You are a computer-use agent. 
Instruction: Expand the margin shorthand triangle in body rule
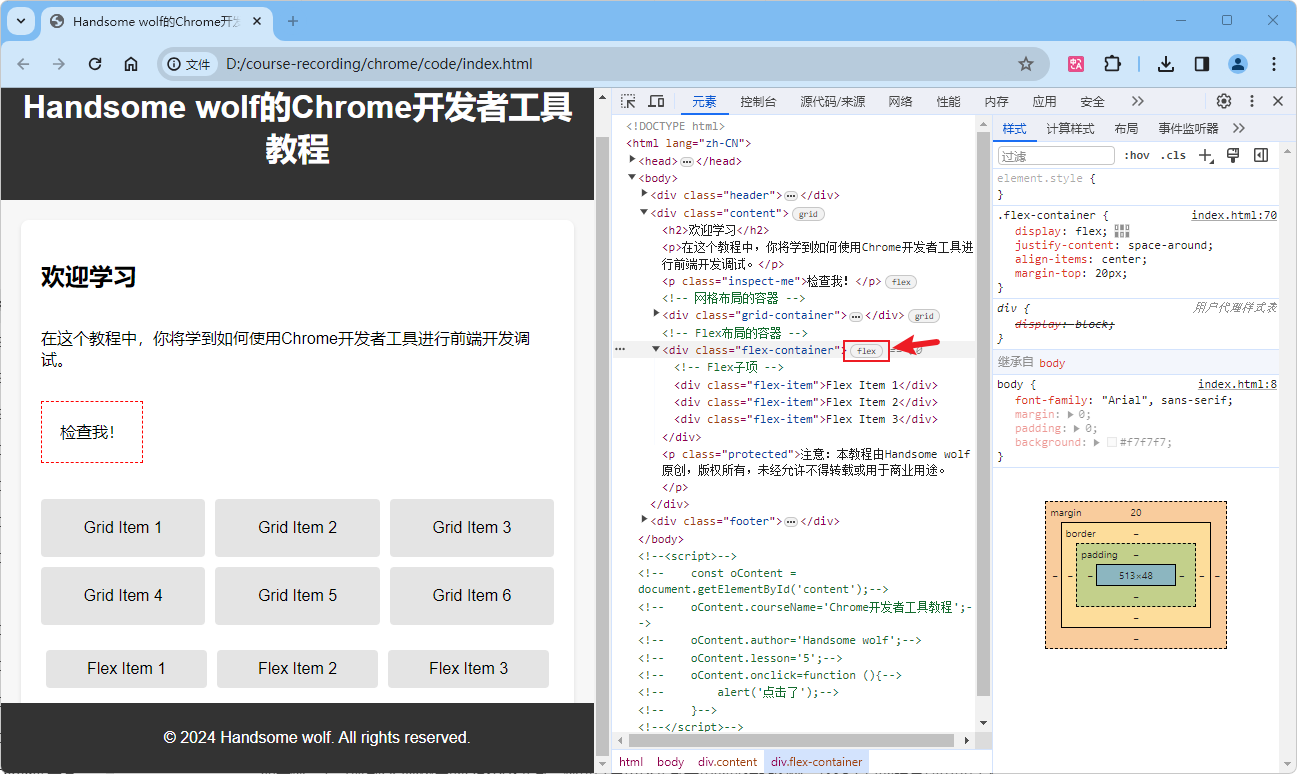(1072, 414)
